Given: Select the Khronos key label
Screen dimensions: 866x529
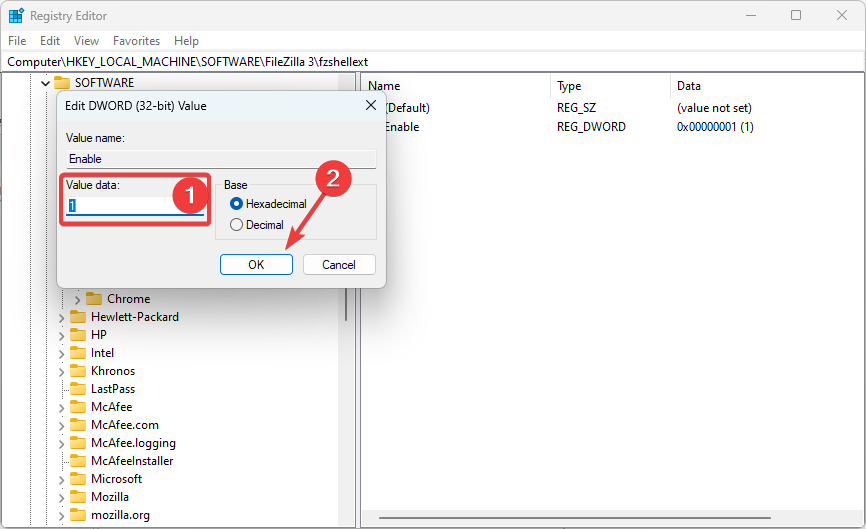Looking at the screenshot, I should [113, 371].
